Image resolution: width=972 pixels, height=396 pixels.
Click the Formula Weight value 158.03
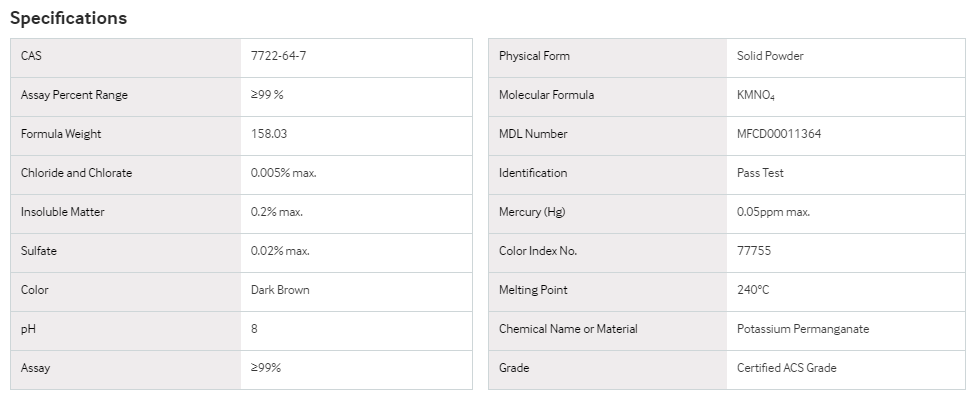tap(269, 134)
